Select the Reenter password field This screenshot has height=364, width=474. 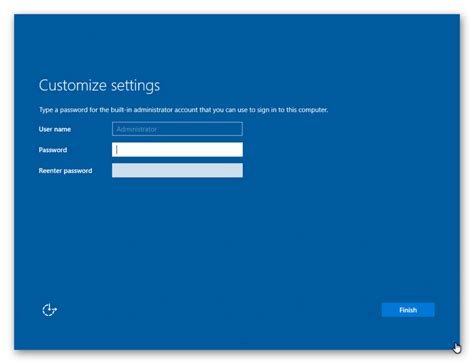(x=177, y=170)
